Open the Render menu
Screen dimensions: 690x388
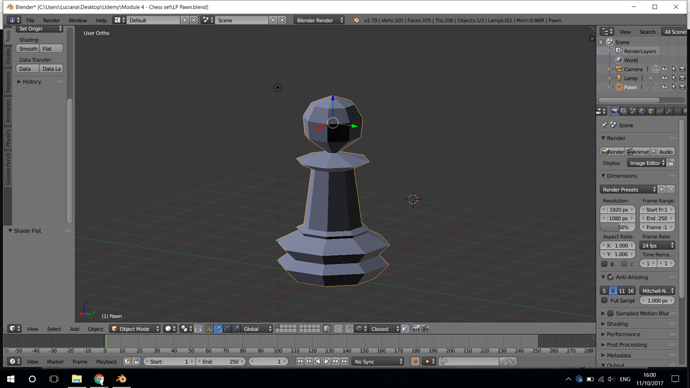(x=51, y=20)
